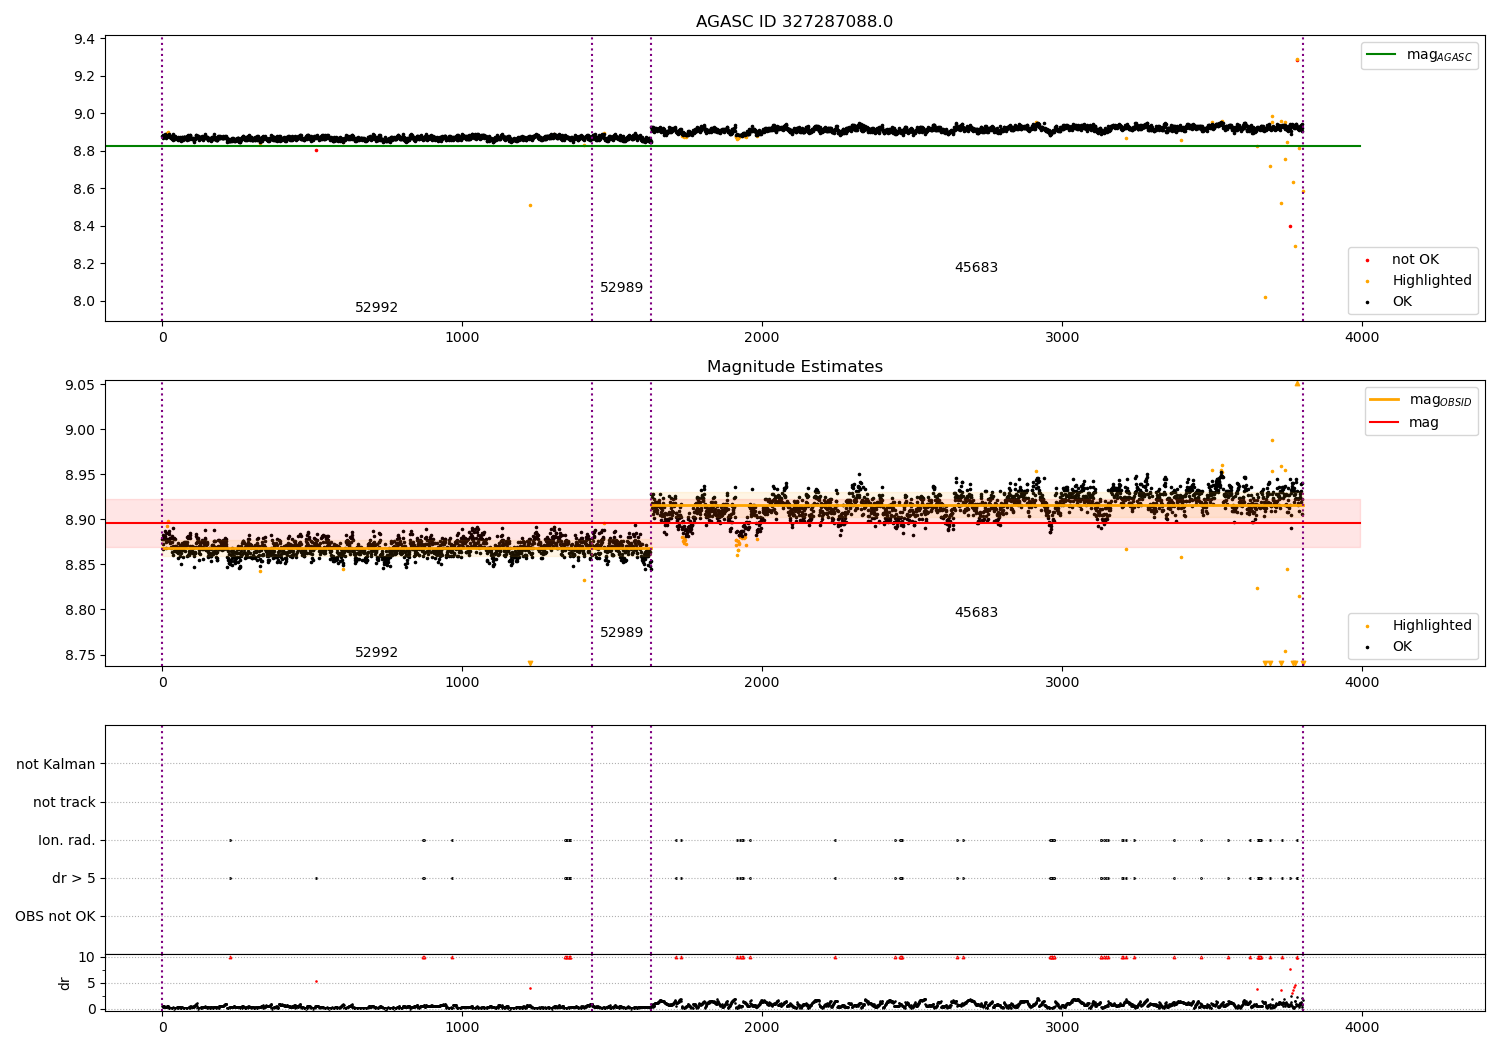Click the 10 tick on the dr axis
The image size is (1500, 1050).
tap(87, 958)
